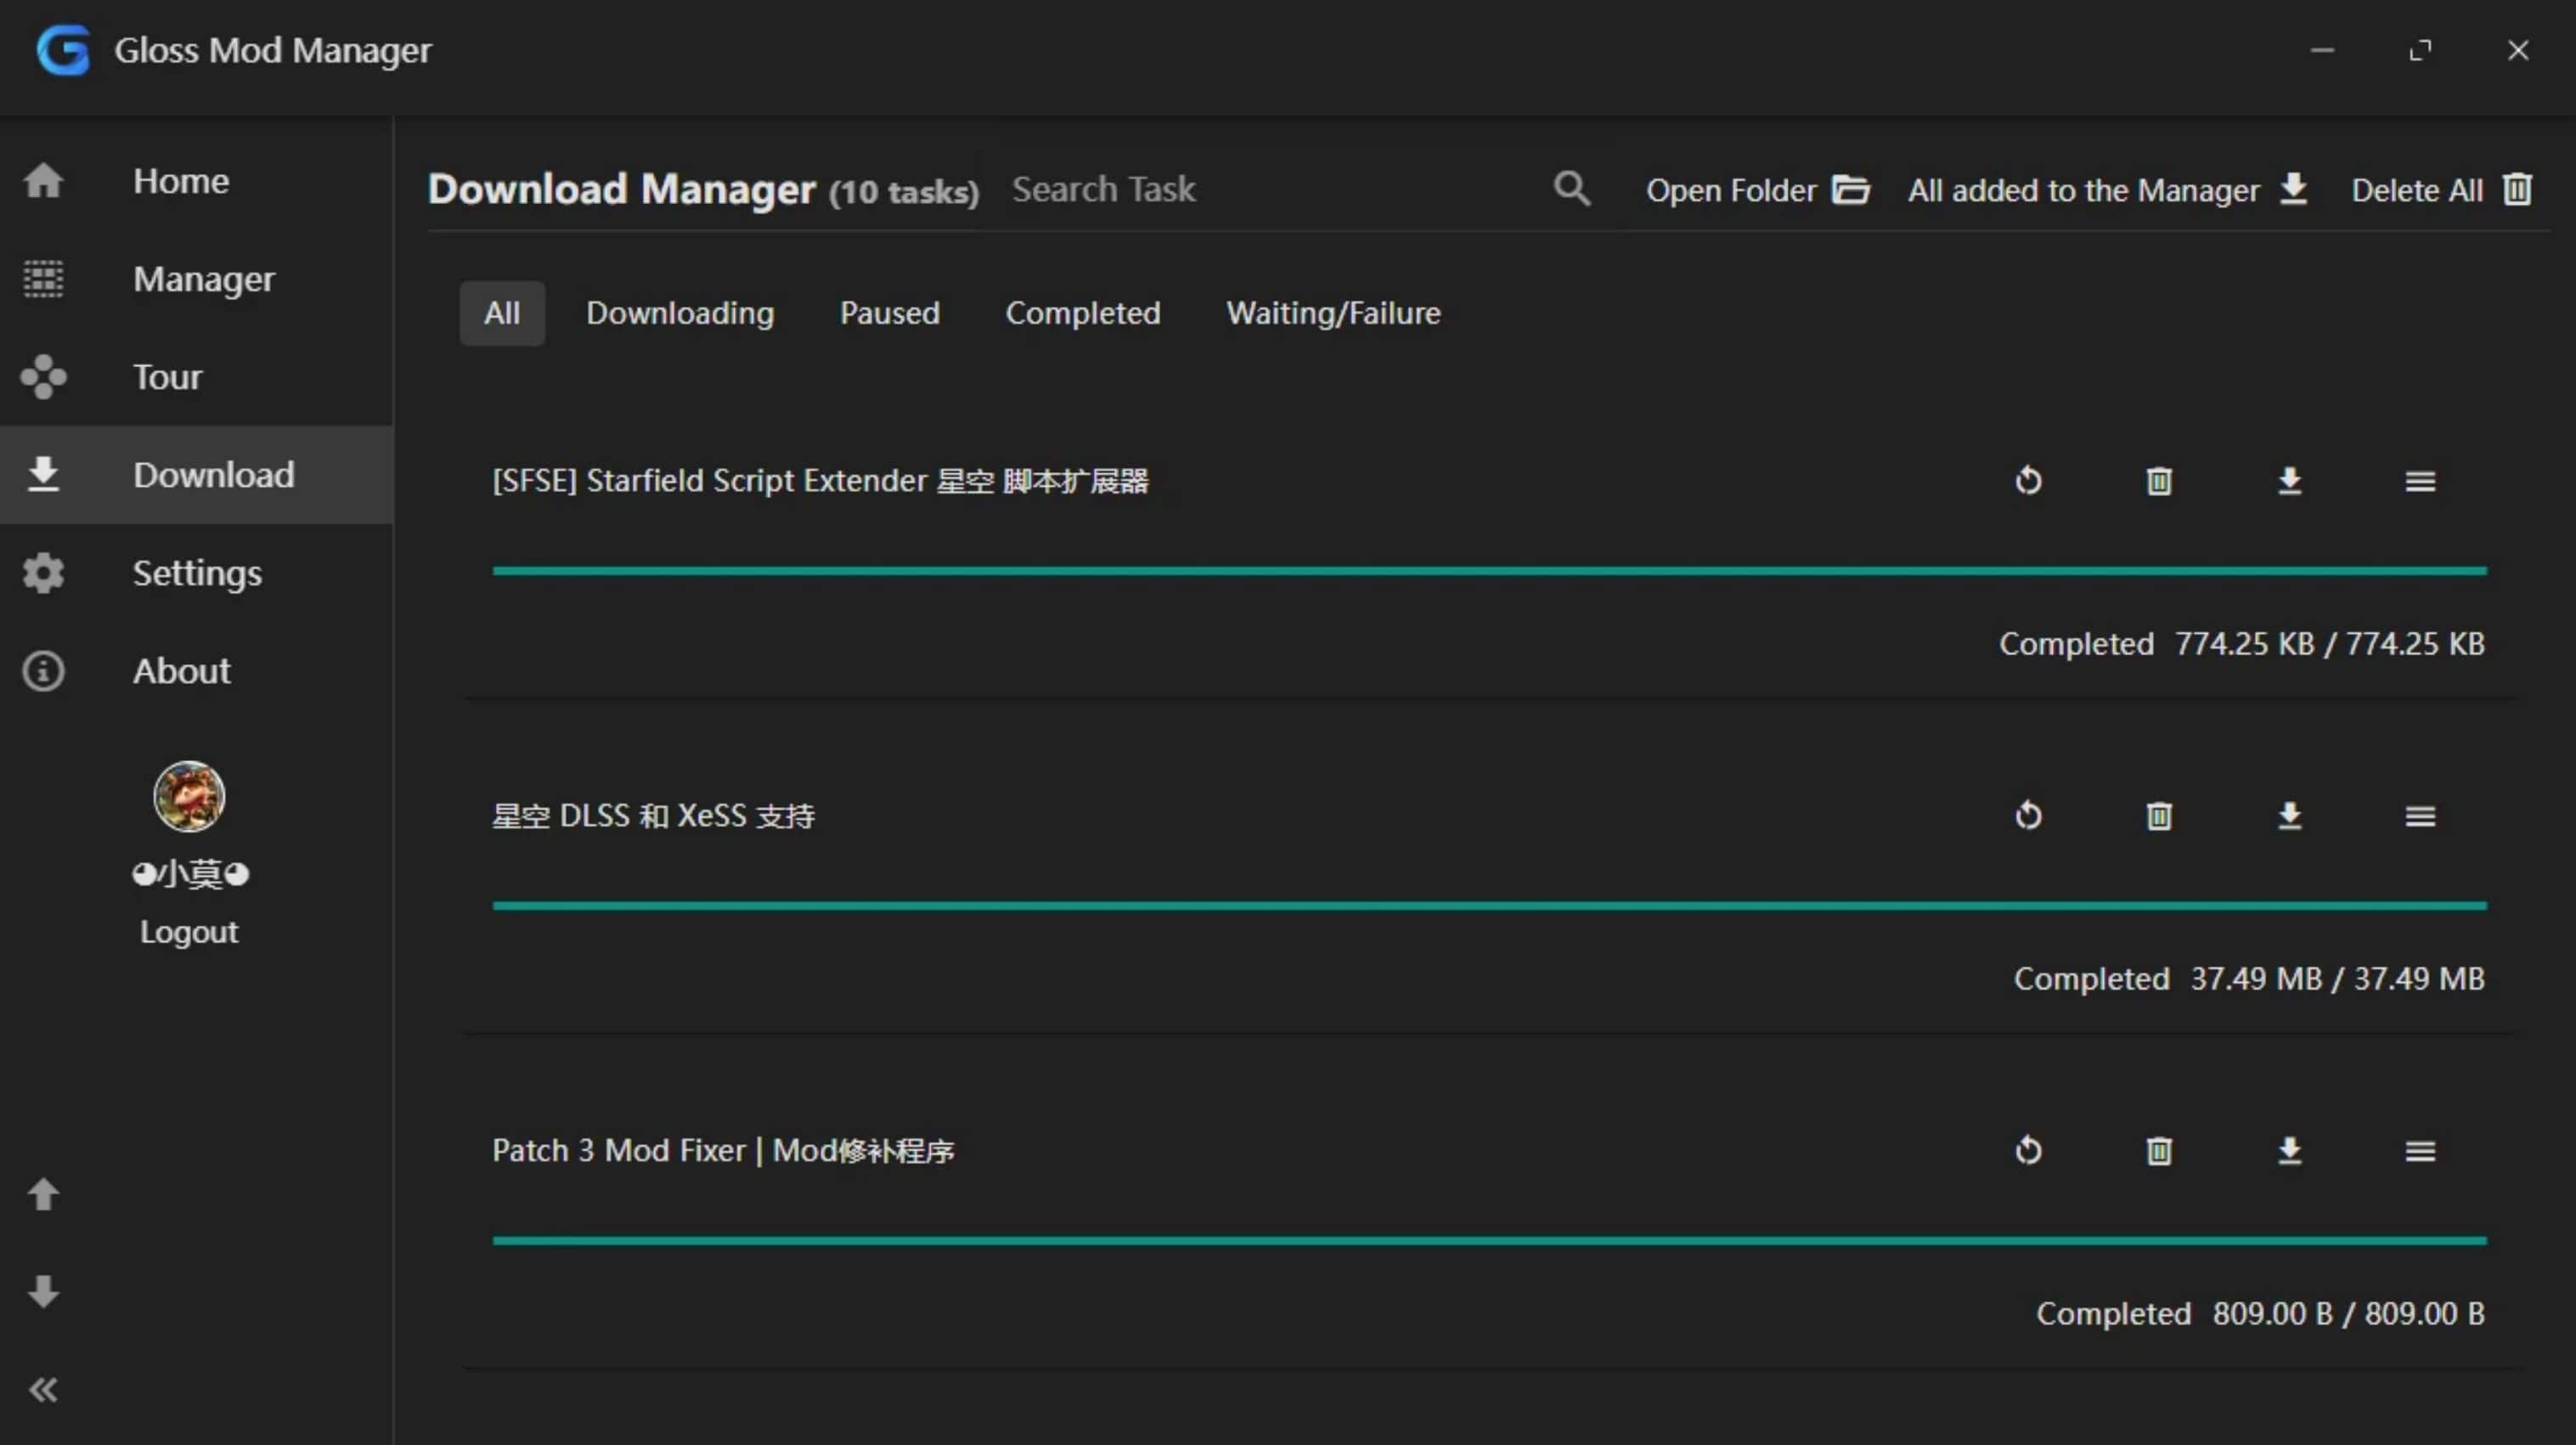Retry the SFSE Starfield Script Extender download
Screen dimensions: 2576x1445
2028,481
